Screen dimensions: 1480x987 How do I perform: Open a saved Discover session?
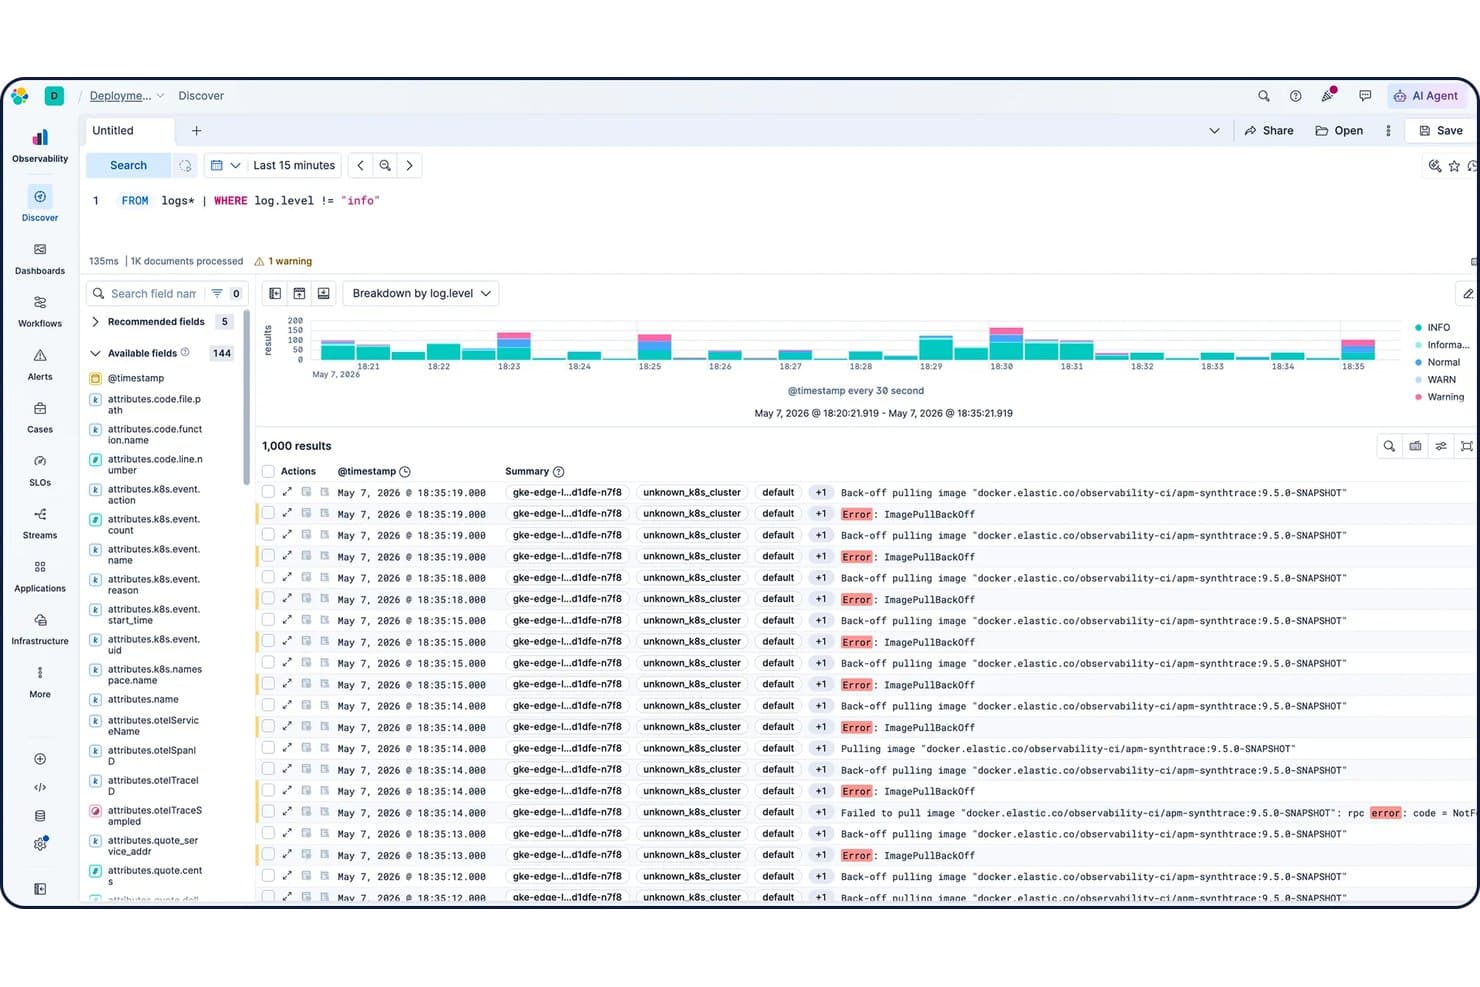[x=1339, y=131]
